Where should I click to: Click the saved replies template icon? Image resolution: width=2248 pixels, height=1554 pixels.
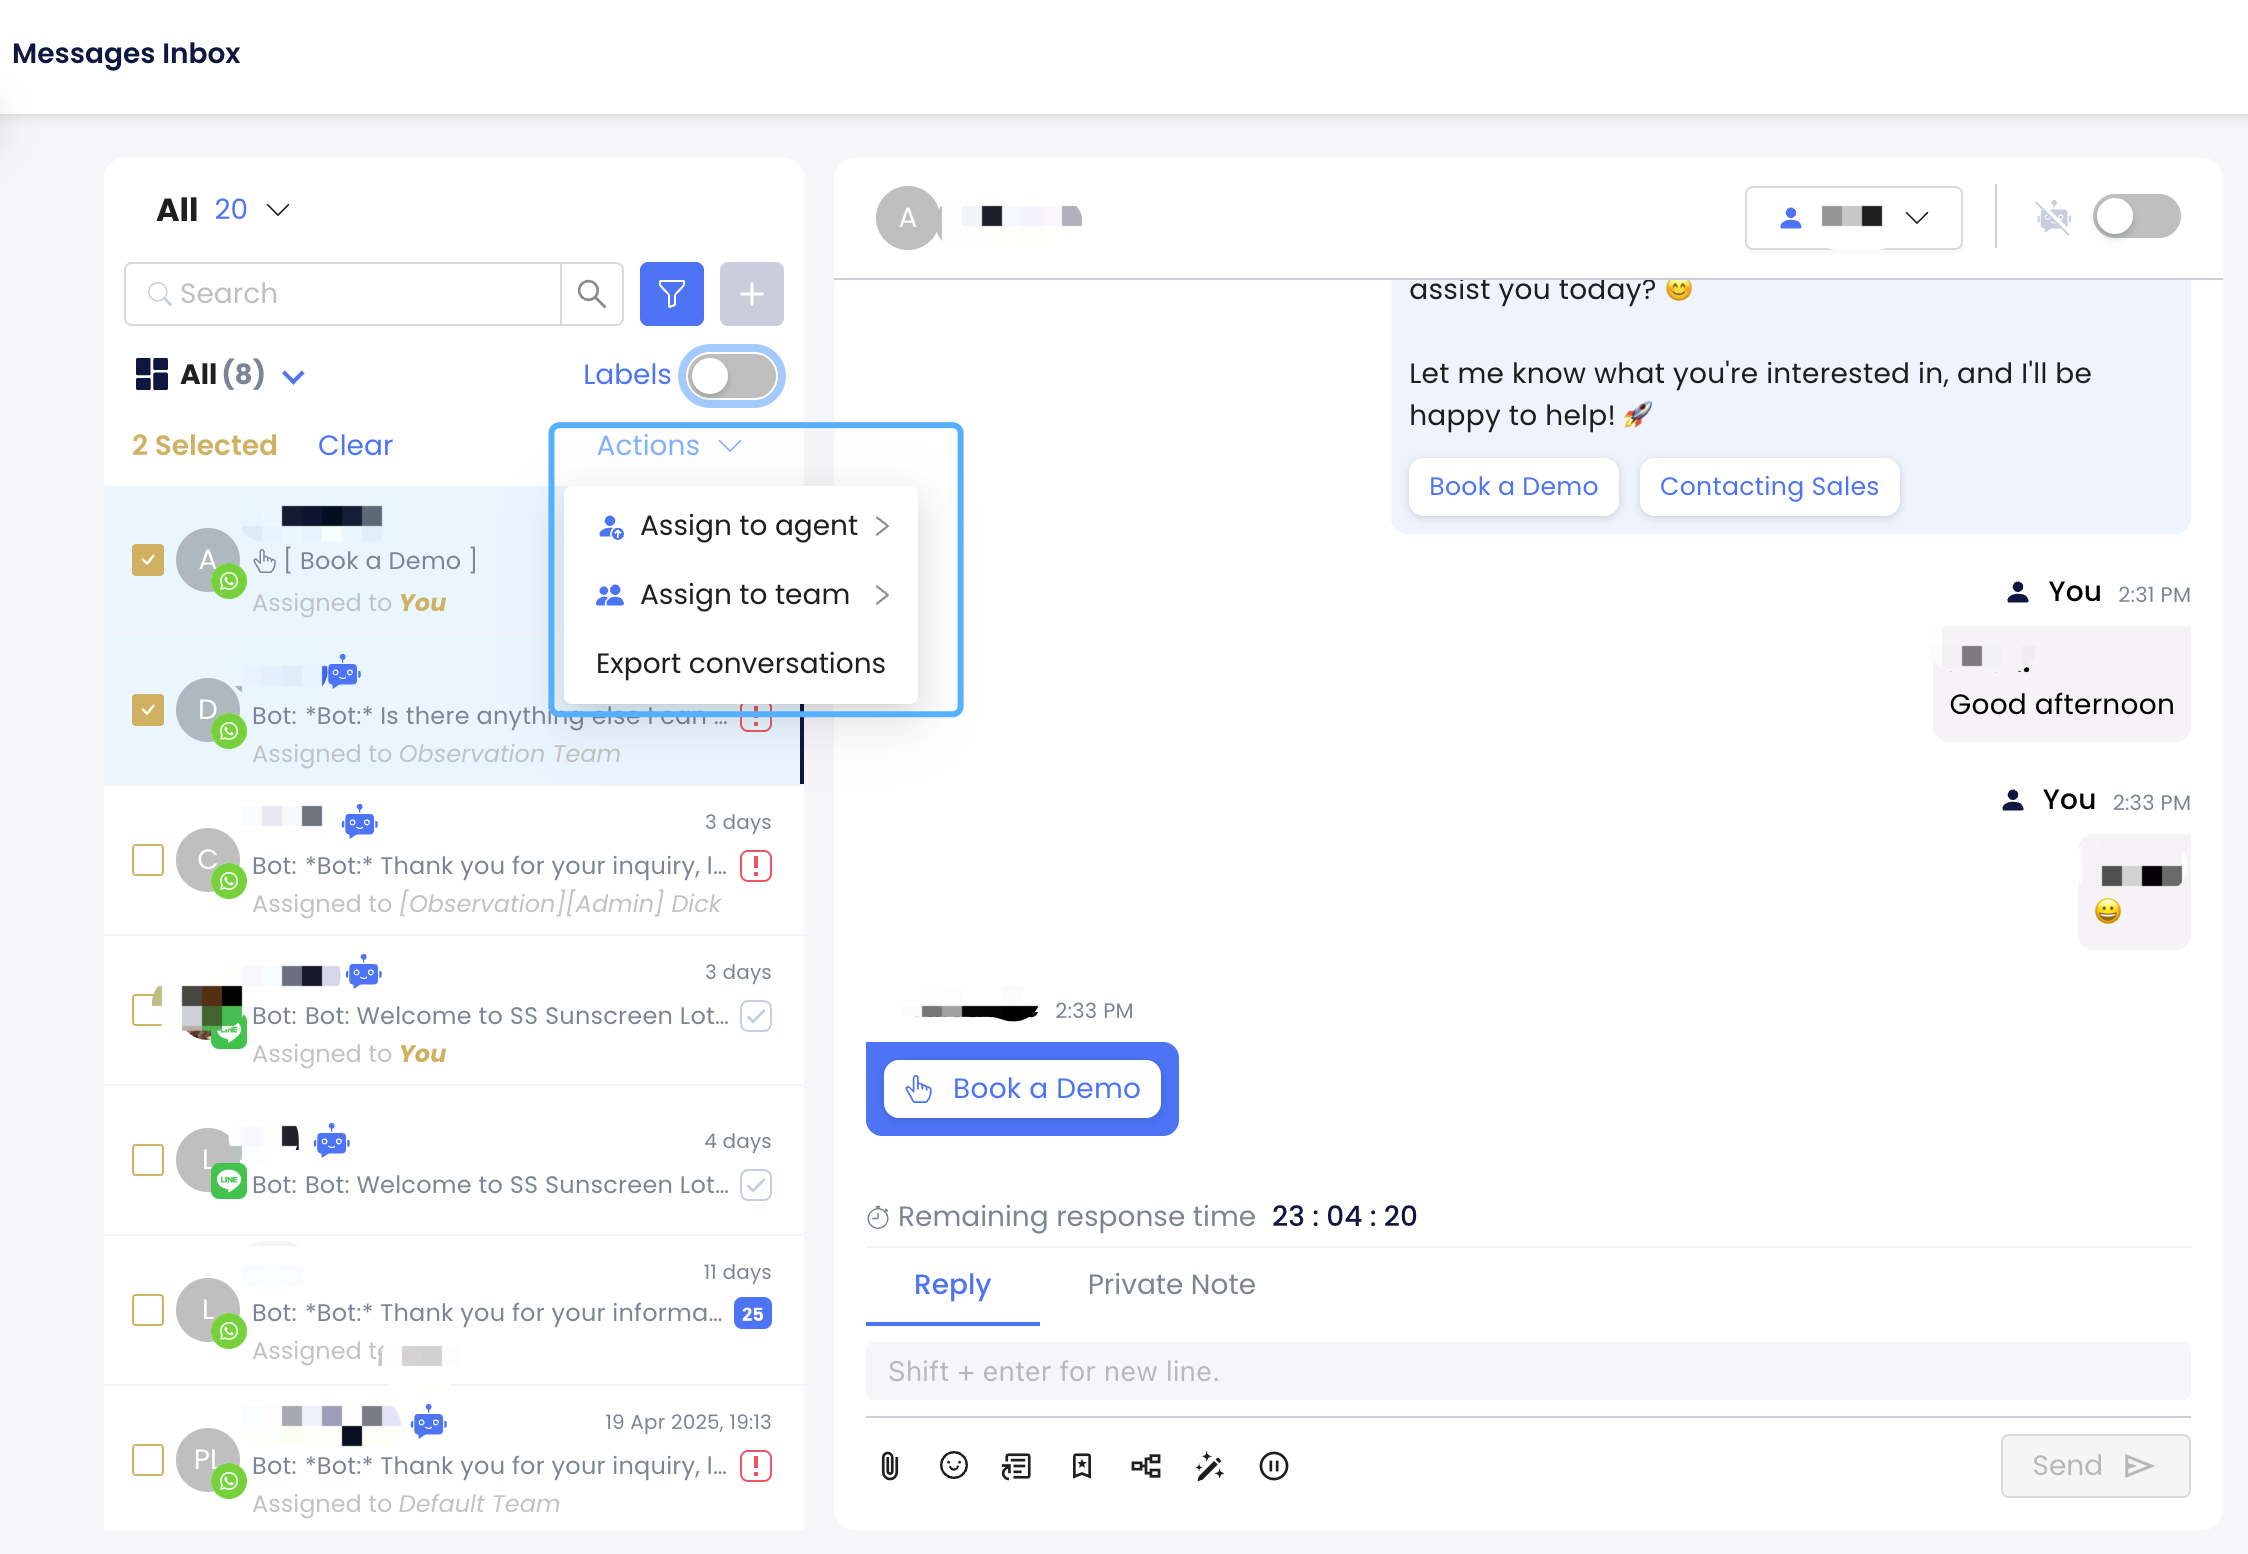[x=1016, y=1466]
